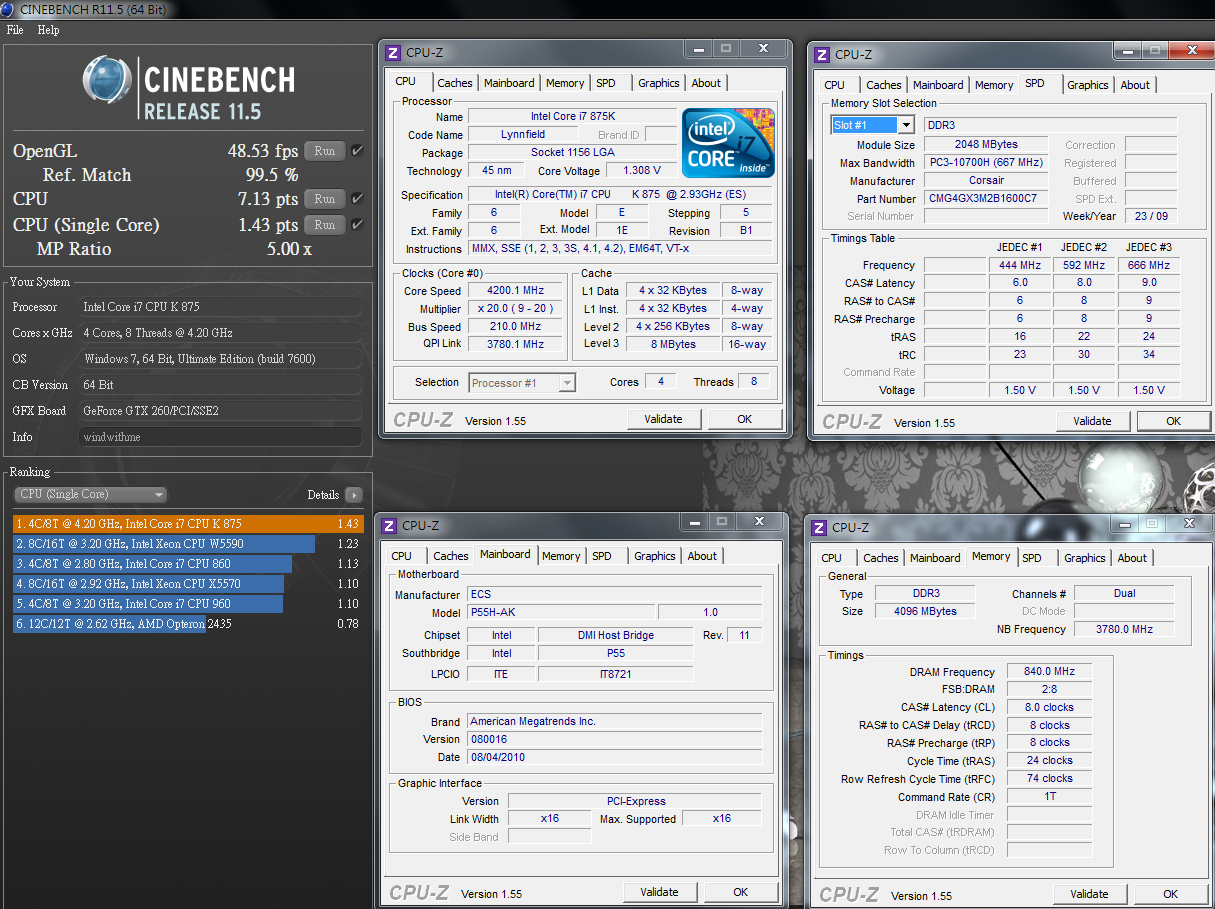Toggle the CPU test checkbox
Viewport: 1215px width, 909px height.
click(x=358, y=199)
